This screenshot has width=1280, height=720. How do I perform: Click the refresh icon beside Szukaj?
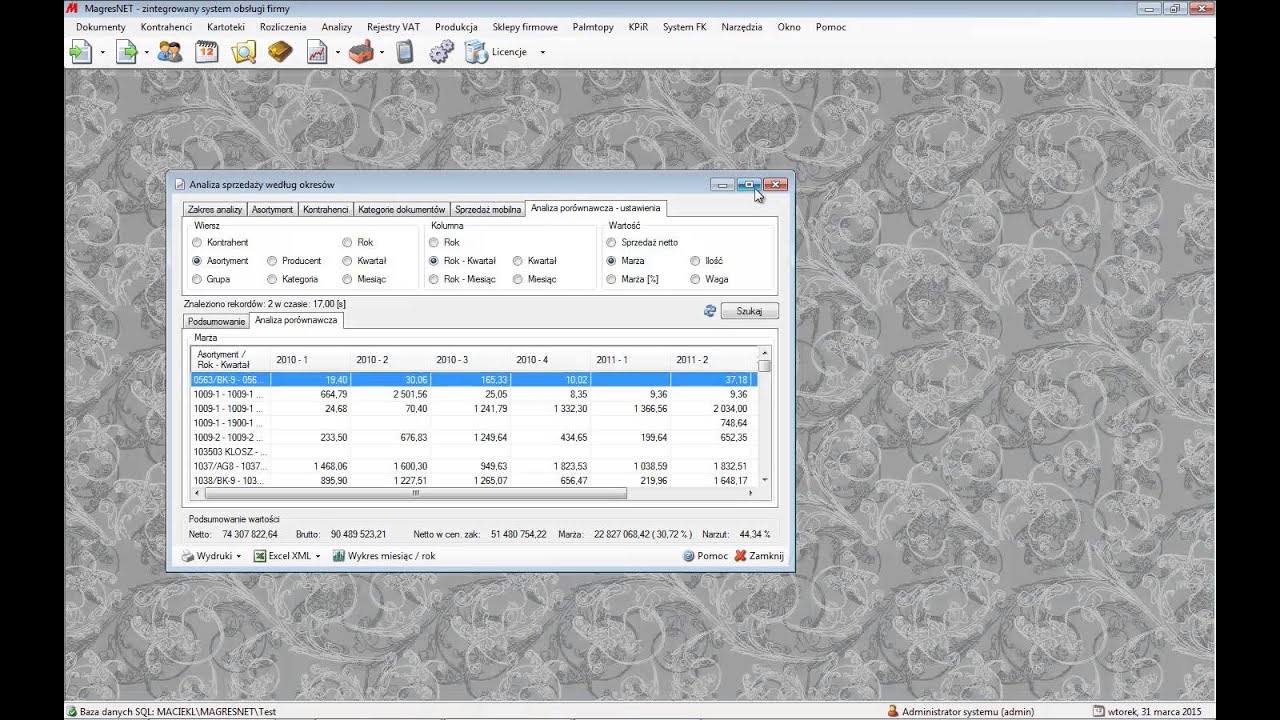tap(710, 311)
